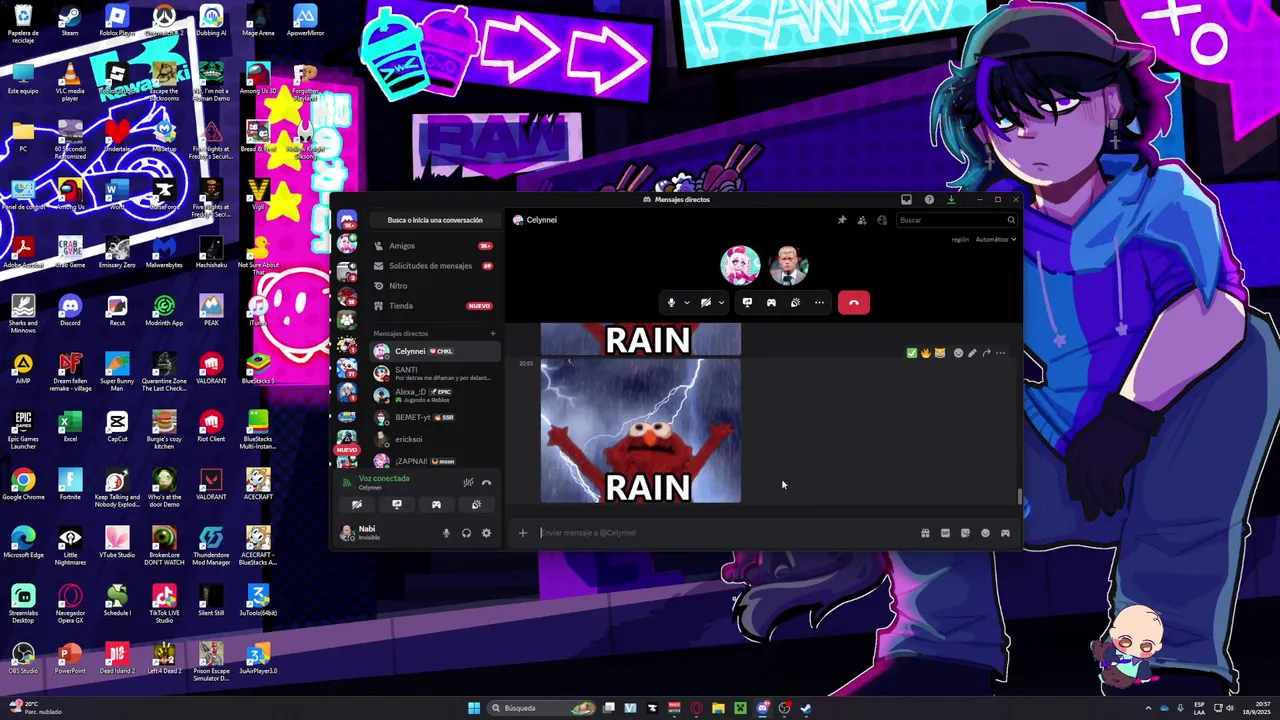
Task: Open the BEMET-yt conversation
Action: point(434,417)
